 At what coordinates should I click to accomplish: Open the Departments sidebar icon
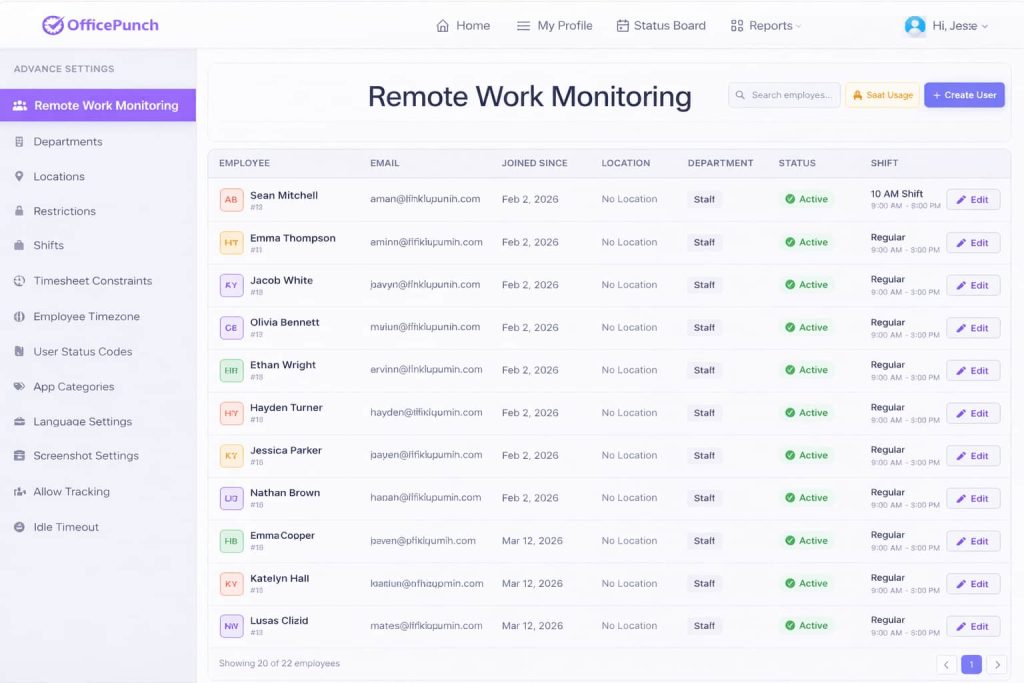click(19, 142)
